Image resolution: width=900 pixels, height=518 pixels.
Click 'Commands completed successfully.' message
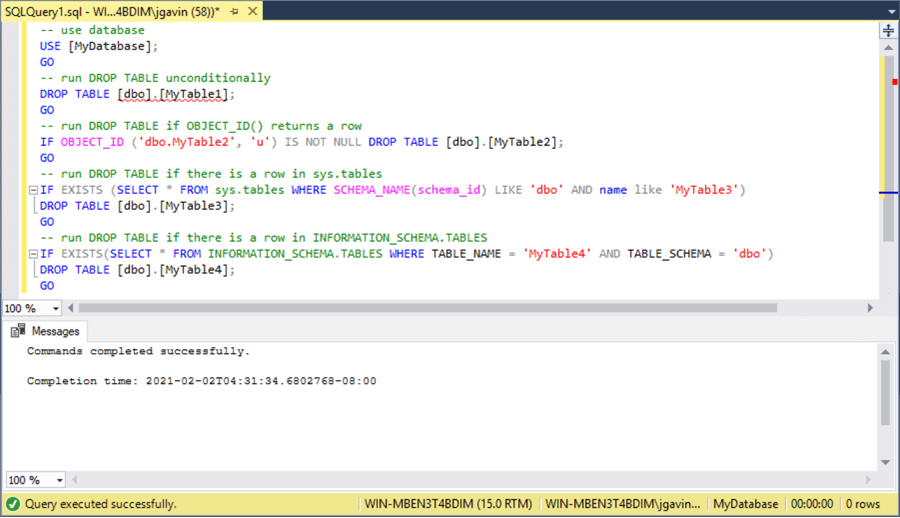tap(138, 351)
